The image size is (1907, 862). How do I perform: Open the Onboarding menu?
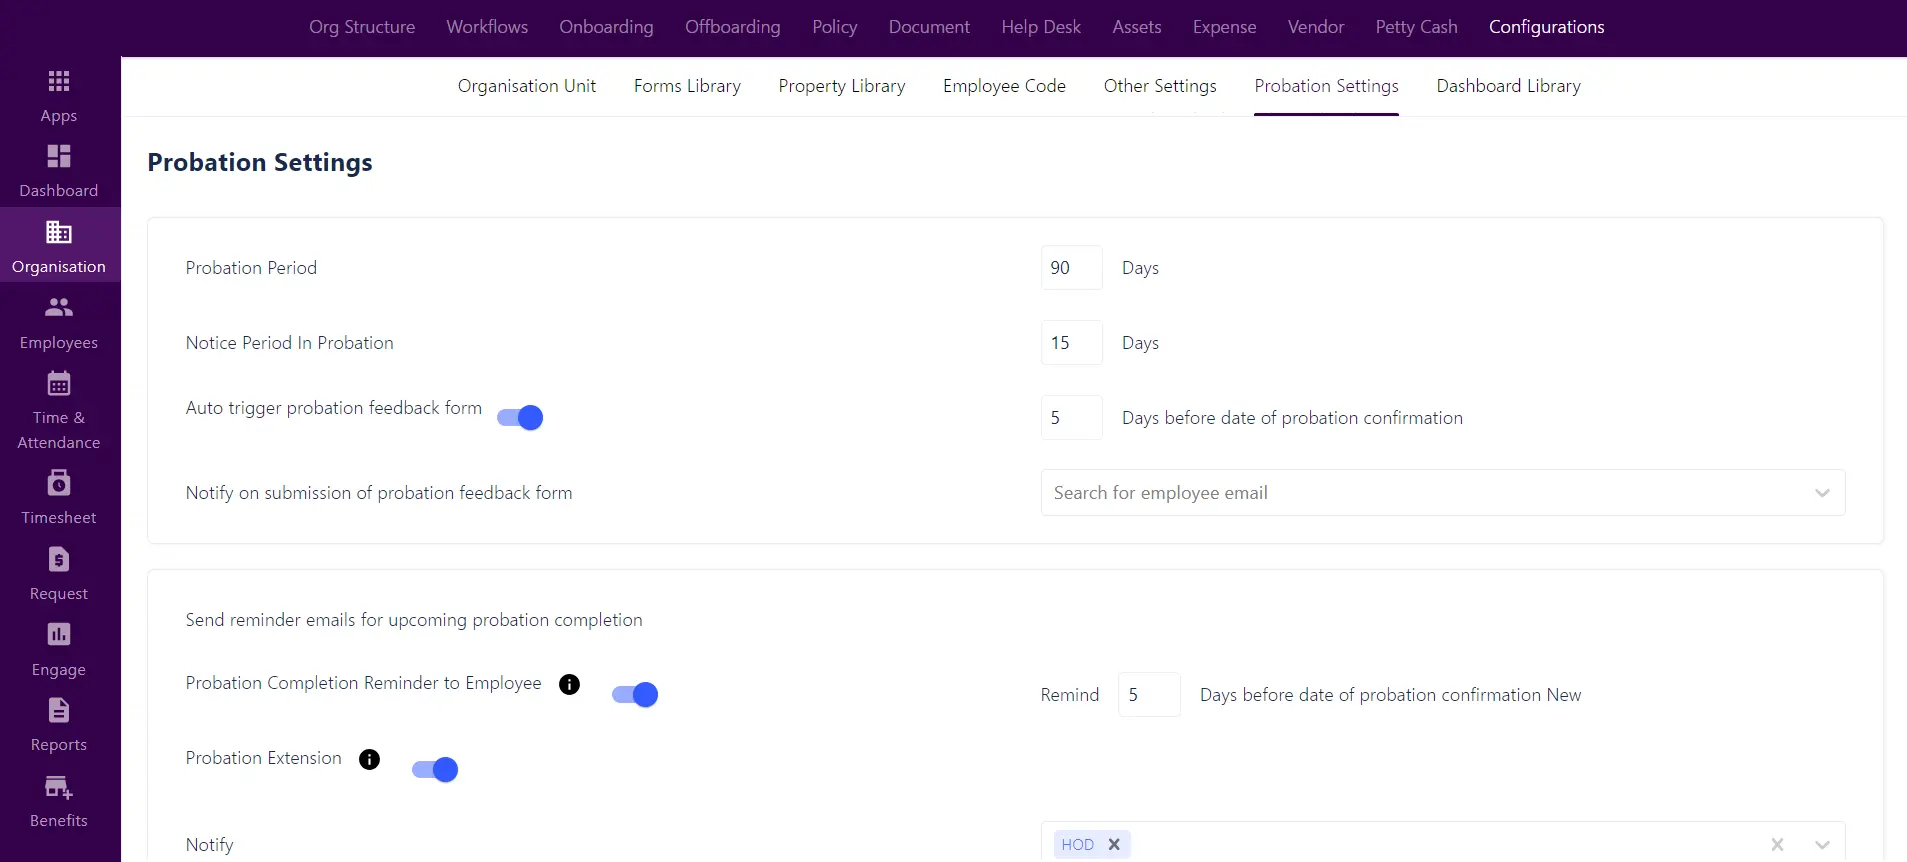(606, 27)
